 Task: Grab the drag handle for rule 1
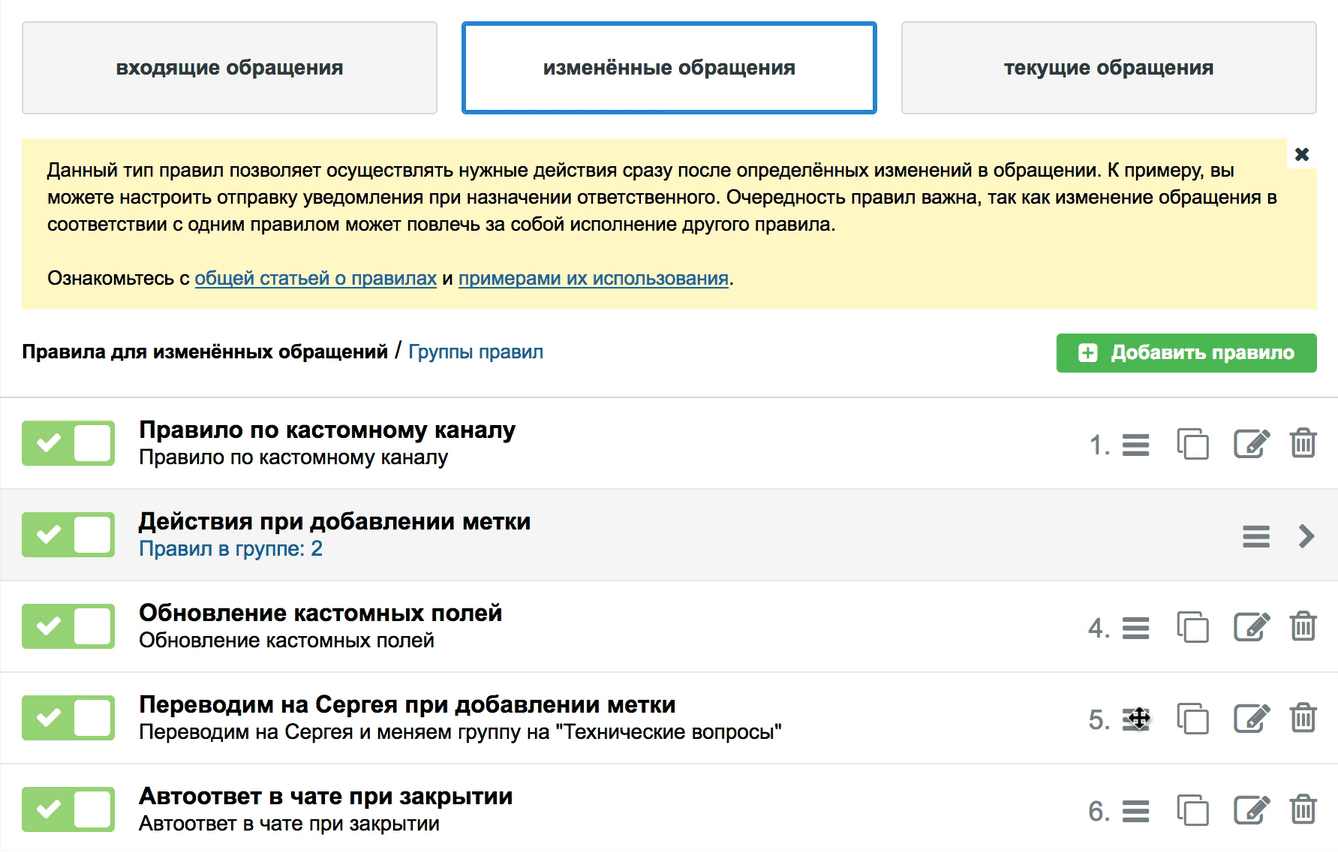click(x=1135, y=445)
